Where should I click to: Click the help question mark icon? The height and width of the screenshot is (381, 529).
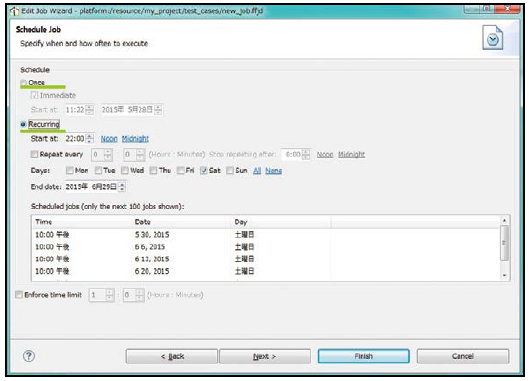29,356
